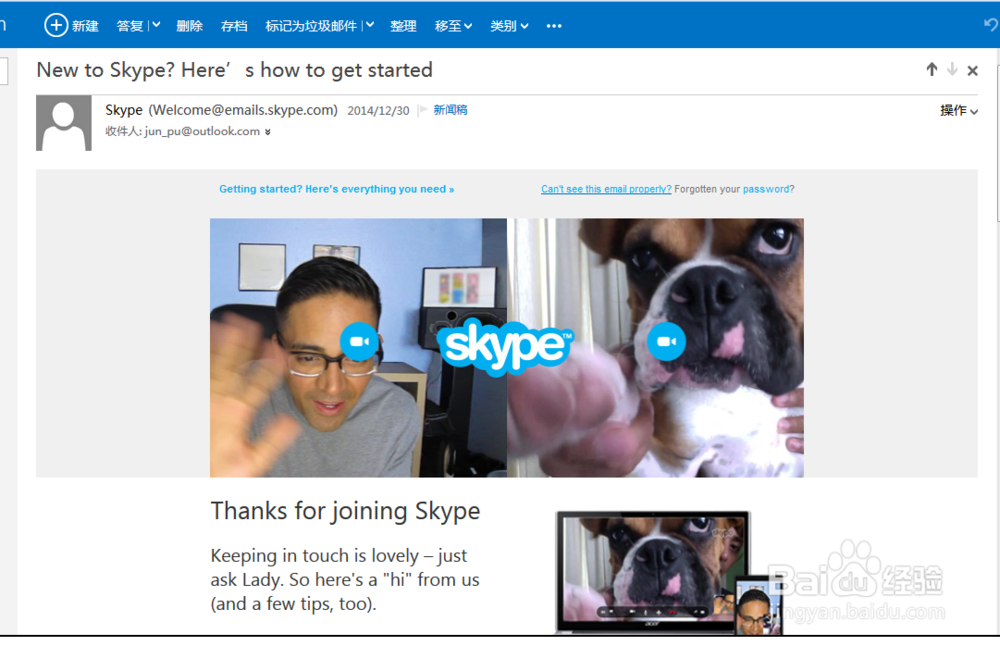Reply using the 答复 button
The image size is (1000, 646).
pos(130,26)
